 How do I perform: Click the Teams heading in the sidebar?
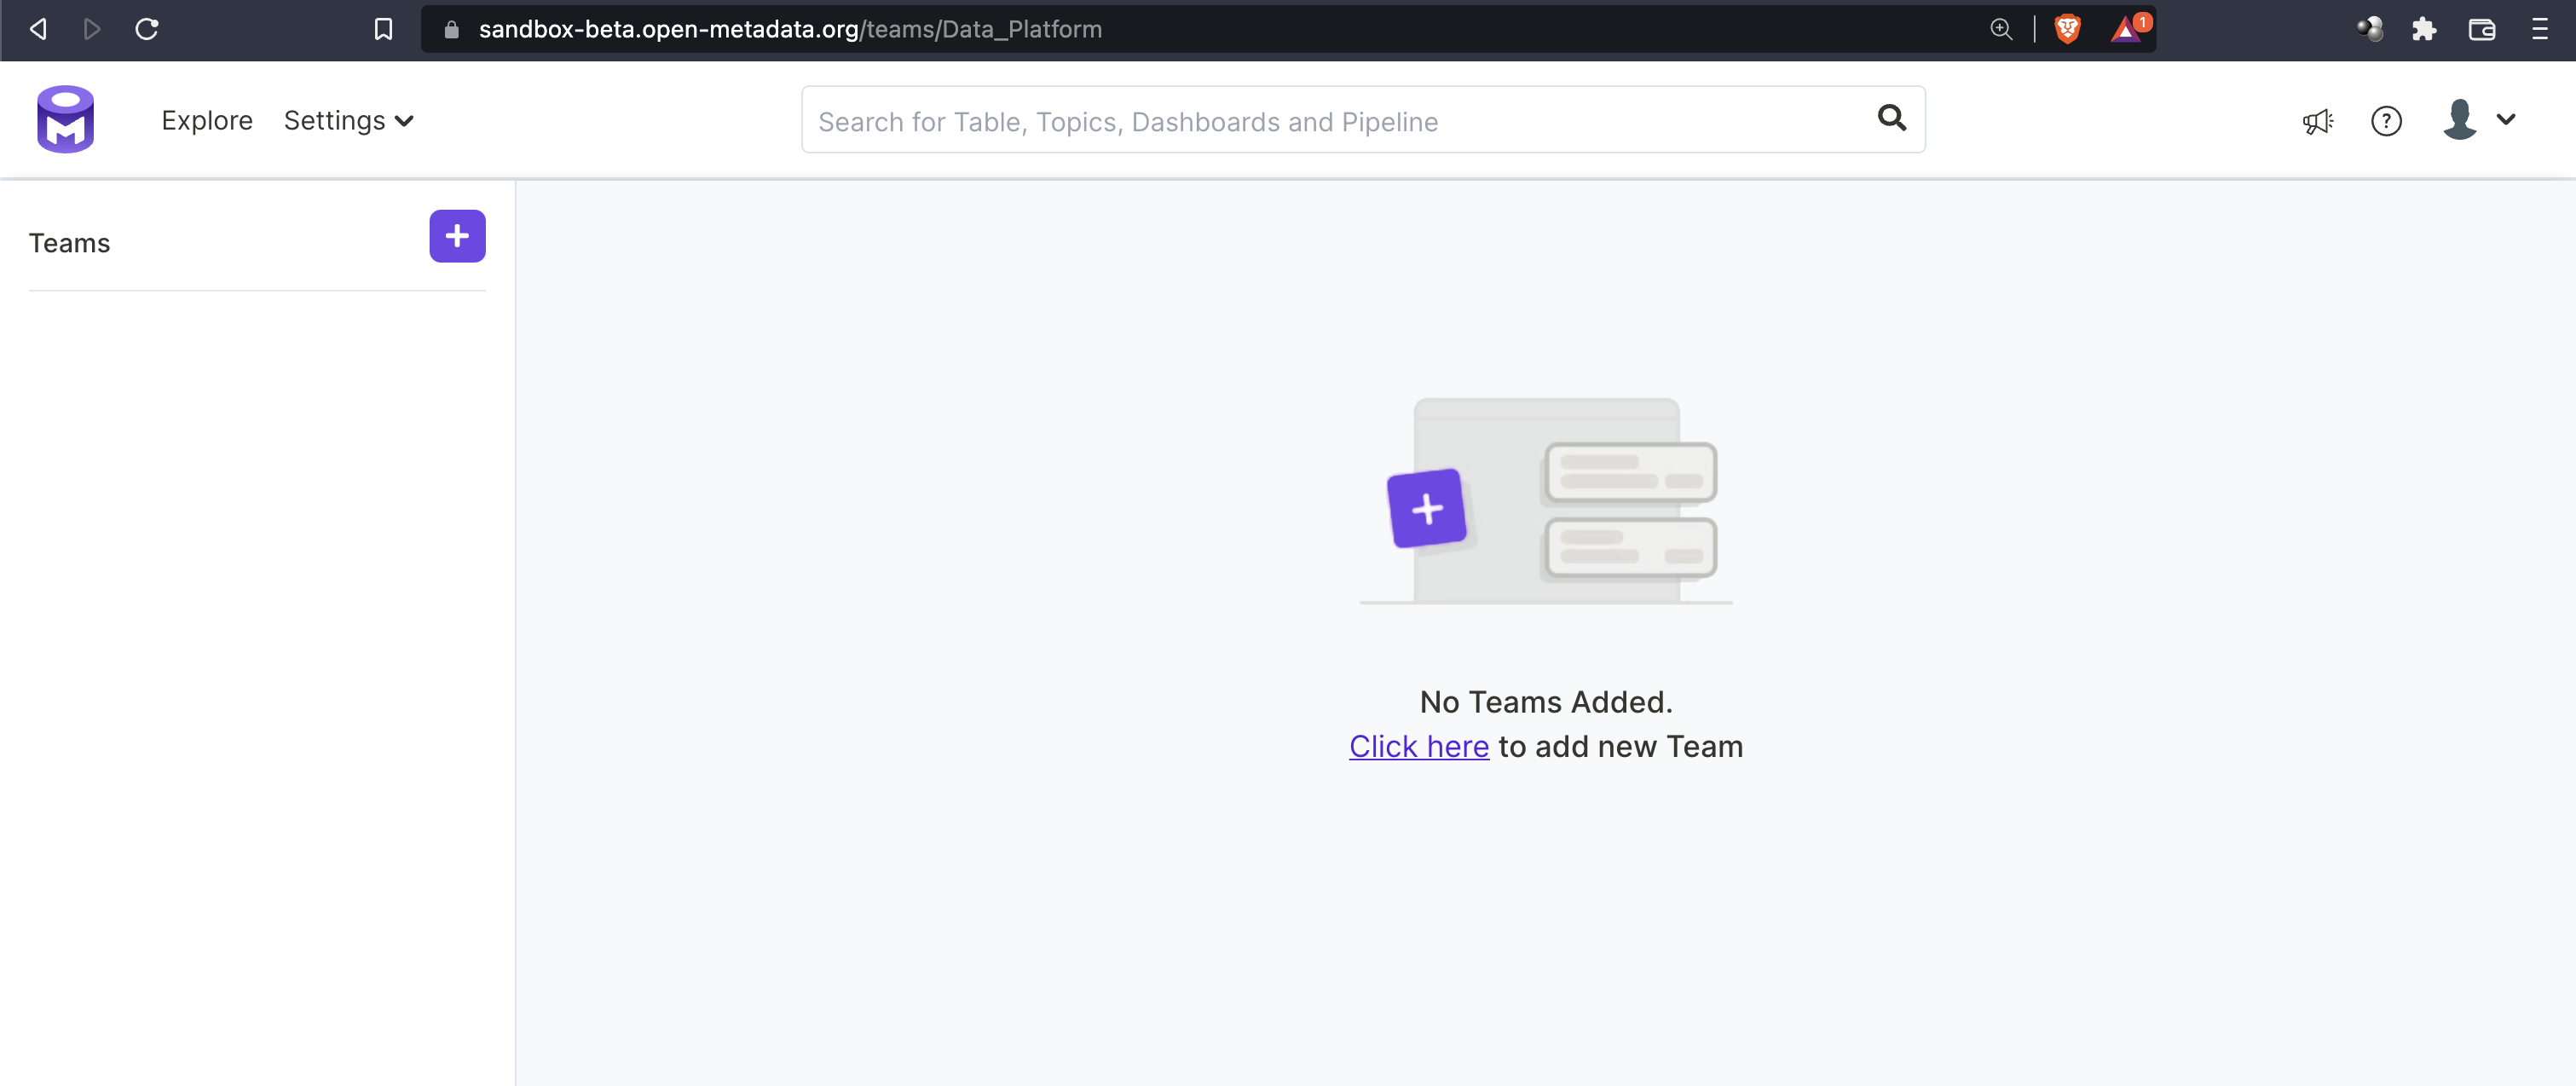click(x=69, y=242)
